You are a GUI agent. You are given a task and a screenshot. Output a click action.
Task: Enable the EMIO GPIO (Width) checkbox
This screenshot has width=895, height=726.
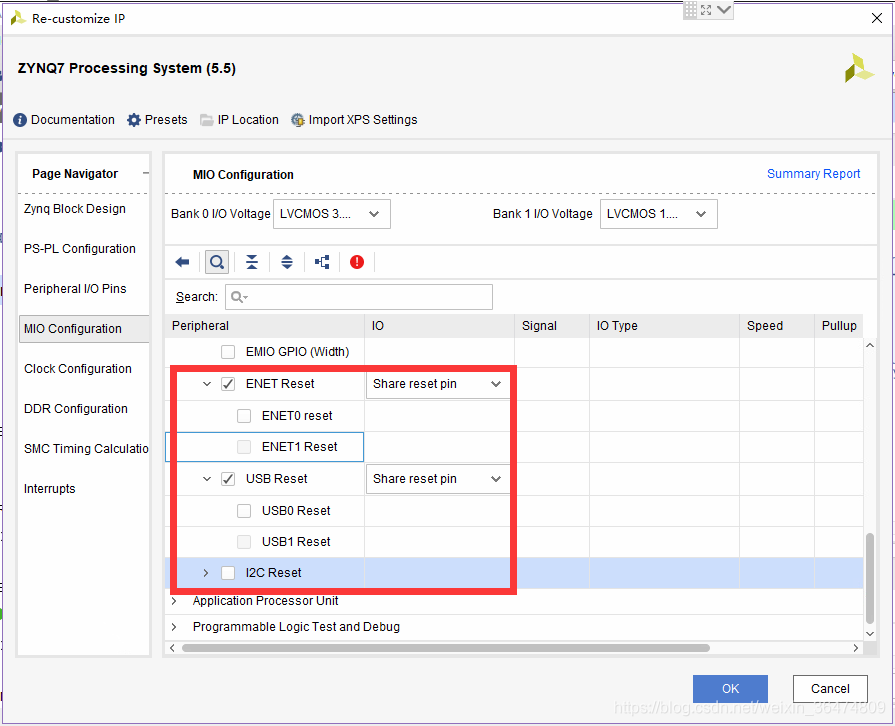tap(228, 352)
